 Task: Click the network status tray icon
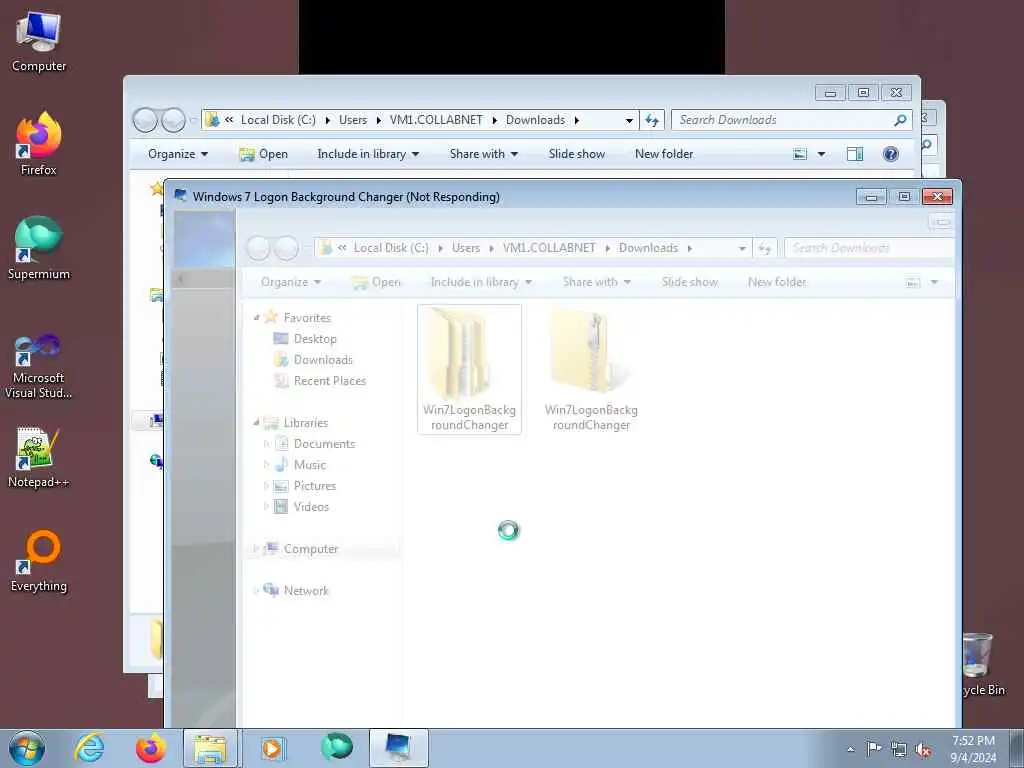point(899,750)
